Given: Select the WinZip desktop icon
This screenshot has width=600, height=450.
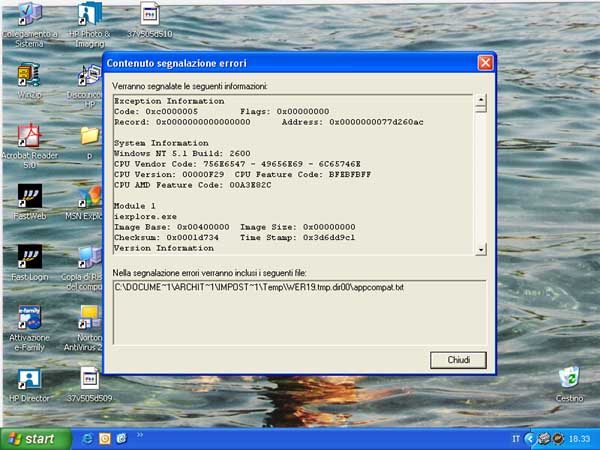Looking at the screenshot, I should click(29, 81).
